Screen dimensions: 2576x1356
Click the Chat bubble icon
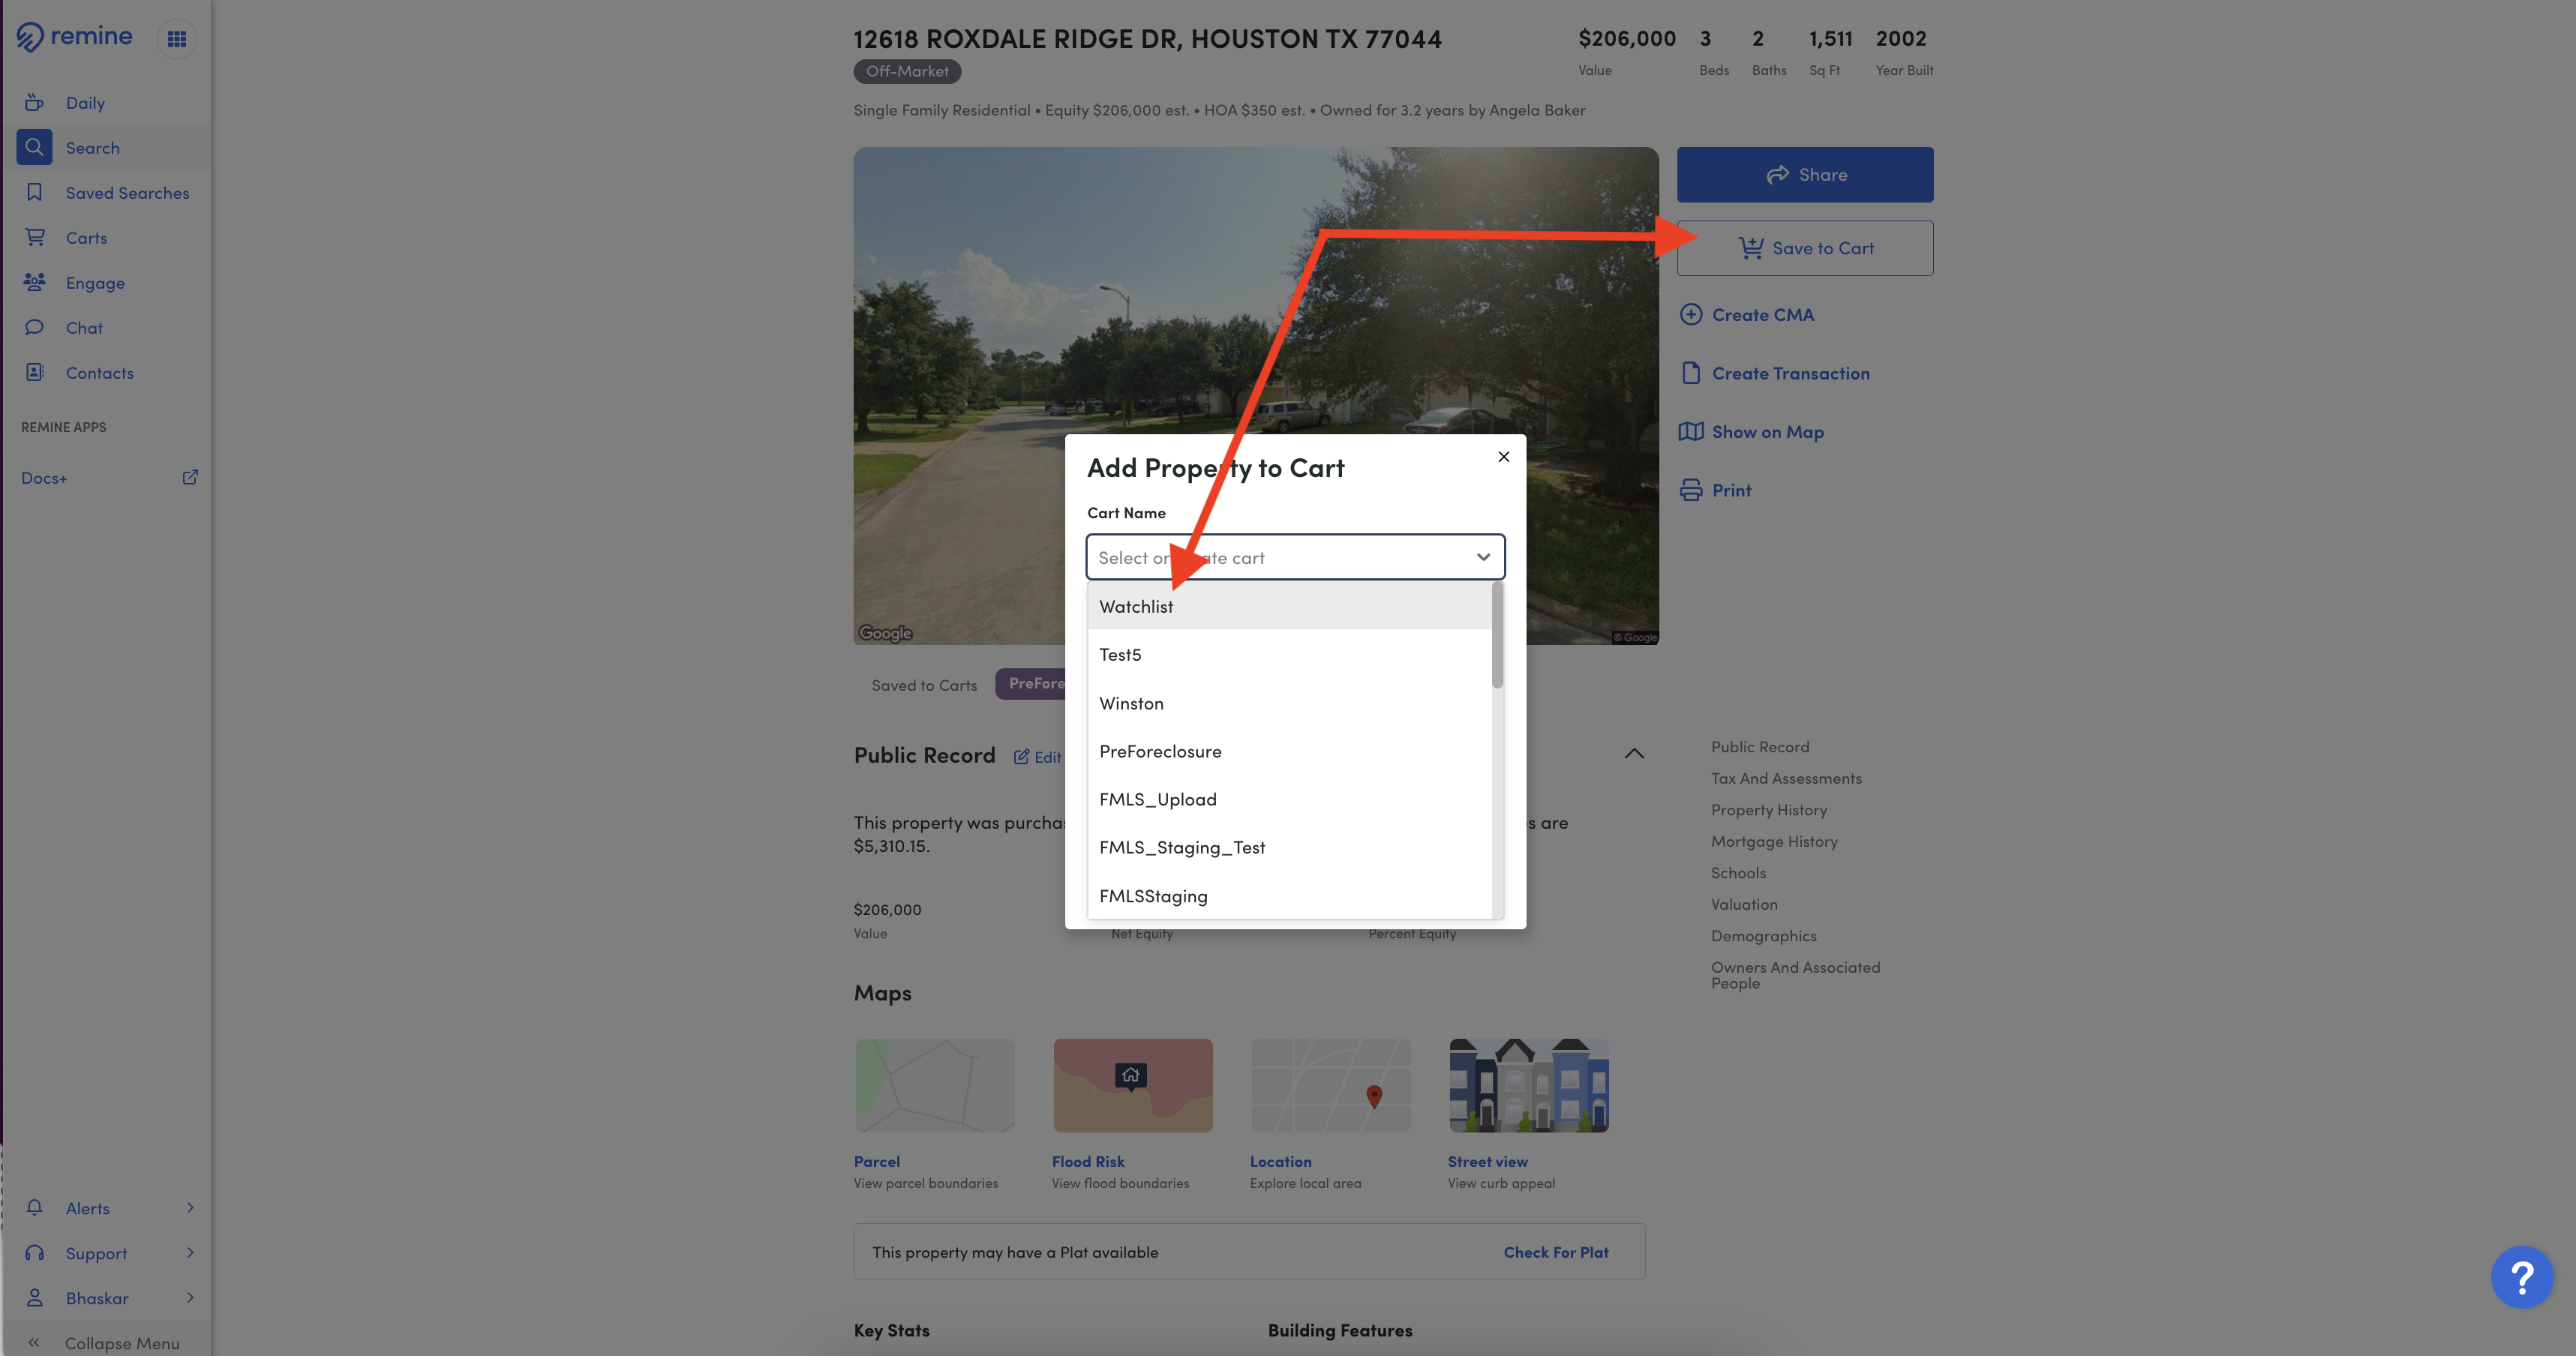[x=34, y=327]
